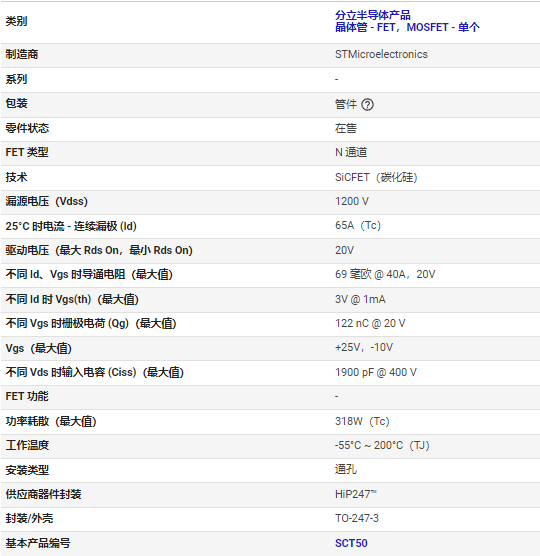
Task: Click the help icon next to 管件
Action: click(x=367, y=105)
